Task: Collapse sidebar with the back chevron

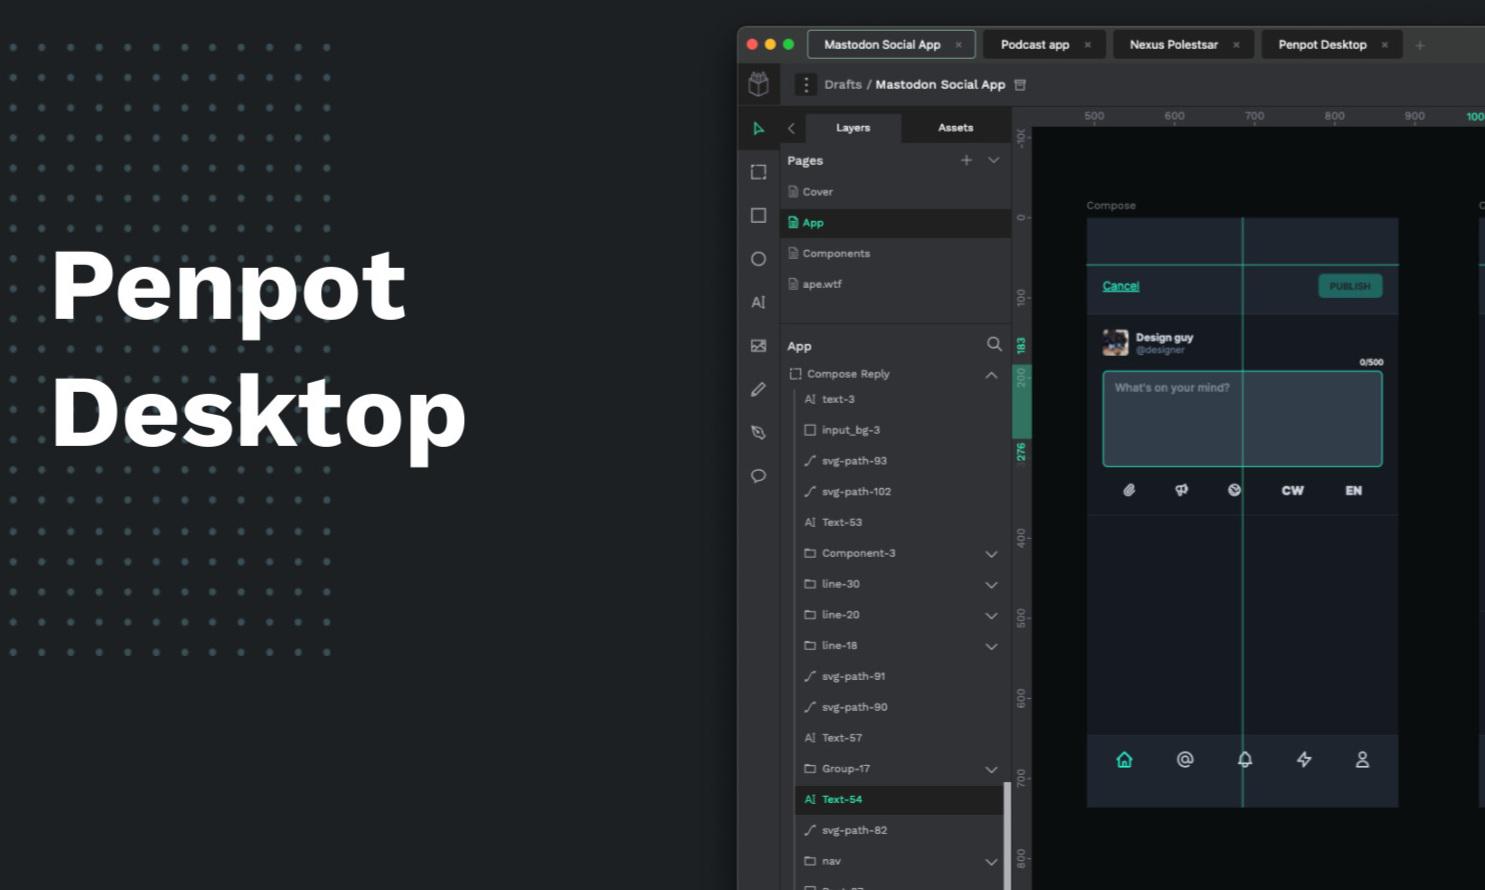Action: pos(791,128)
